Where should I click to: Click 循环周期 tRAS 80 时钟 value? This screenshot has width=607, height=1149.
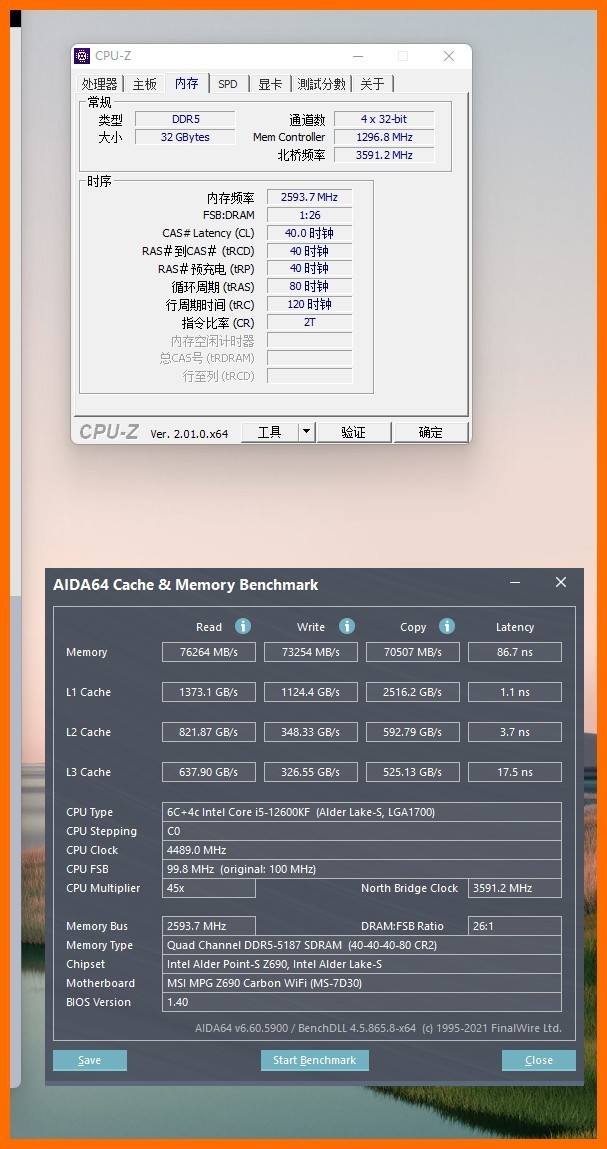tap(309, 287)
